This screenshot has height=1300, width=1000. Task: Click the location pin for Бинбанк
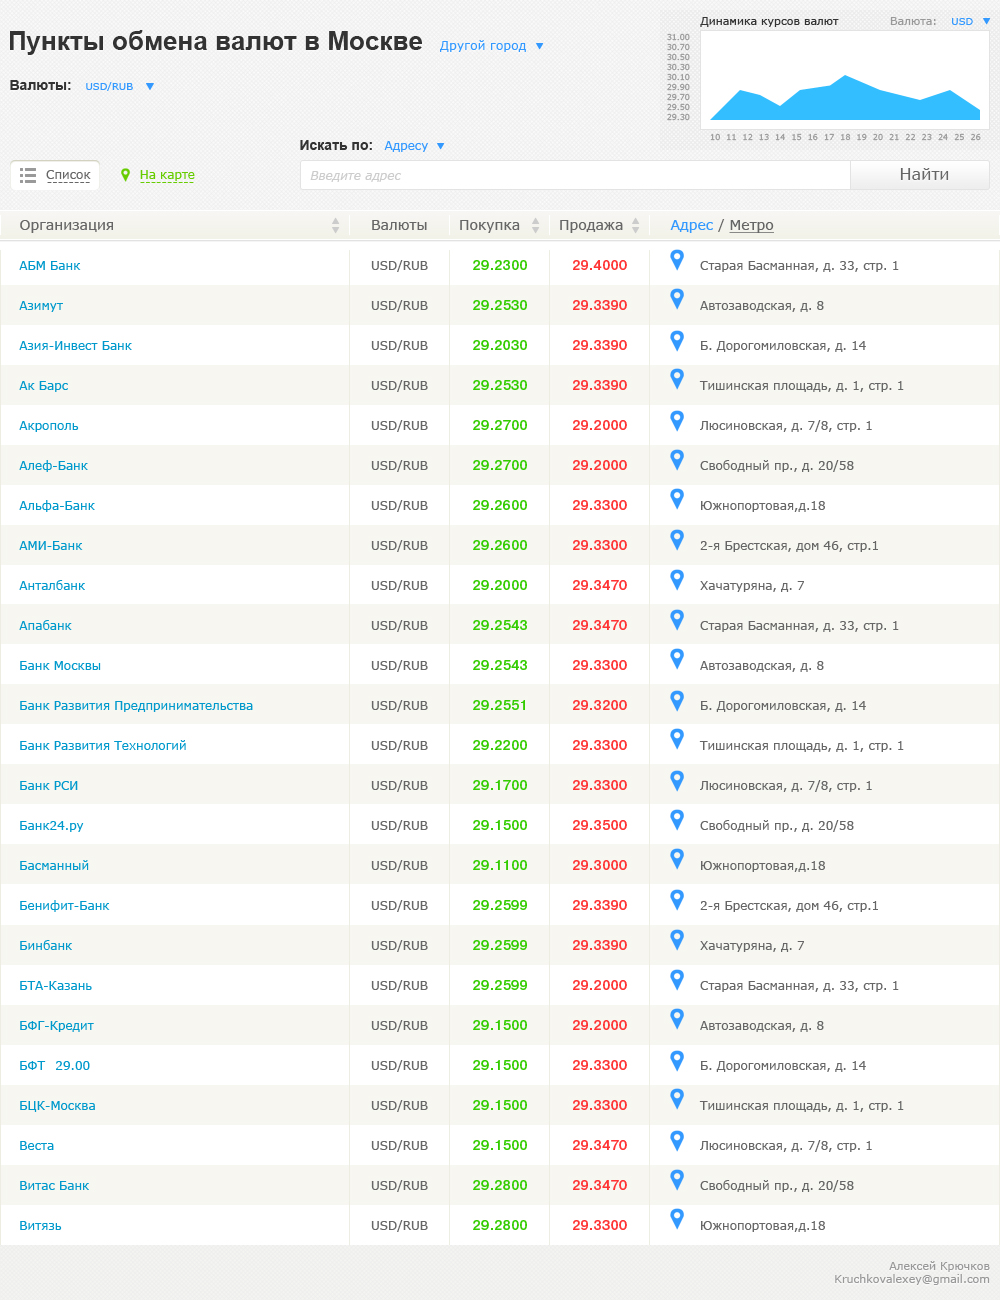pos(677,940)
